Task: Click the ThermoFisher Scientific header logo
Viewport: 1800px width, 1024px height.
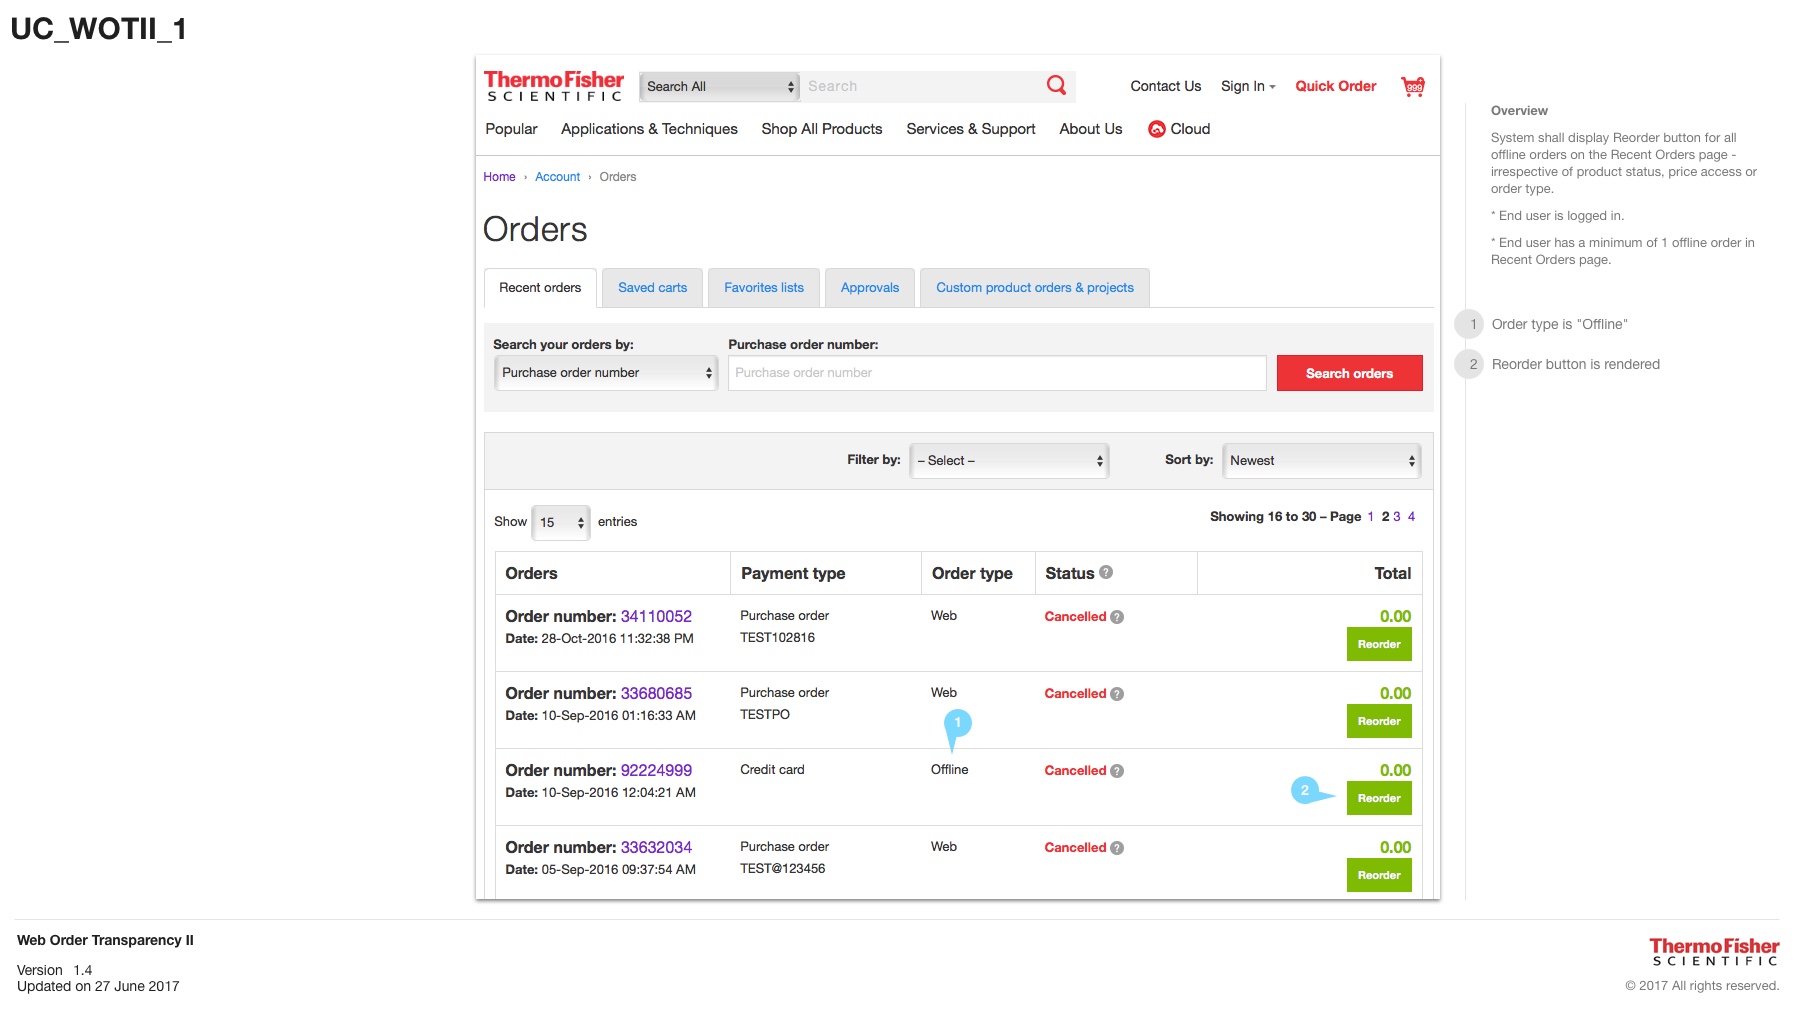Action: click(x=554, y=86)
